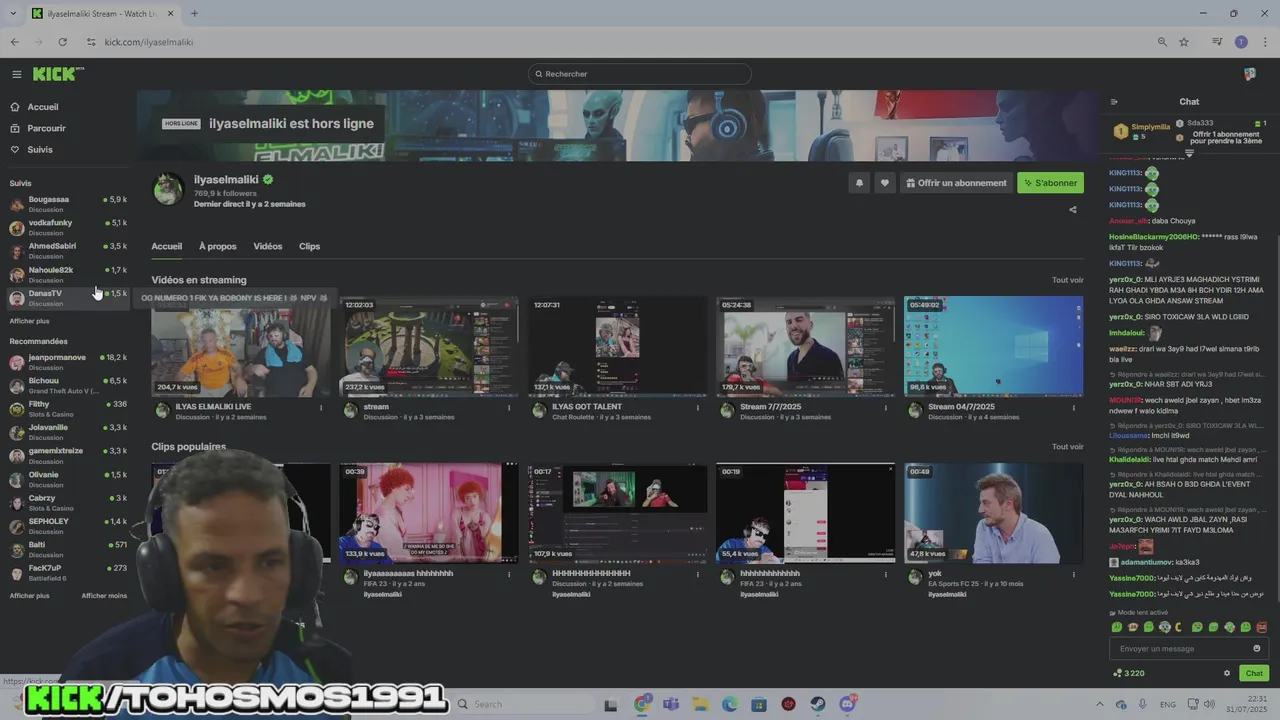This screenshot has height=720, width=1280.
Task: Open ILYAS GOT TALENT video thumbnail
Action: click(x=617, y=346)
